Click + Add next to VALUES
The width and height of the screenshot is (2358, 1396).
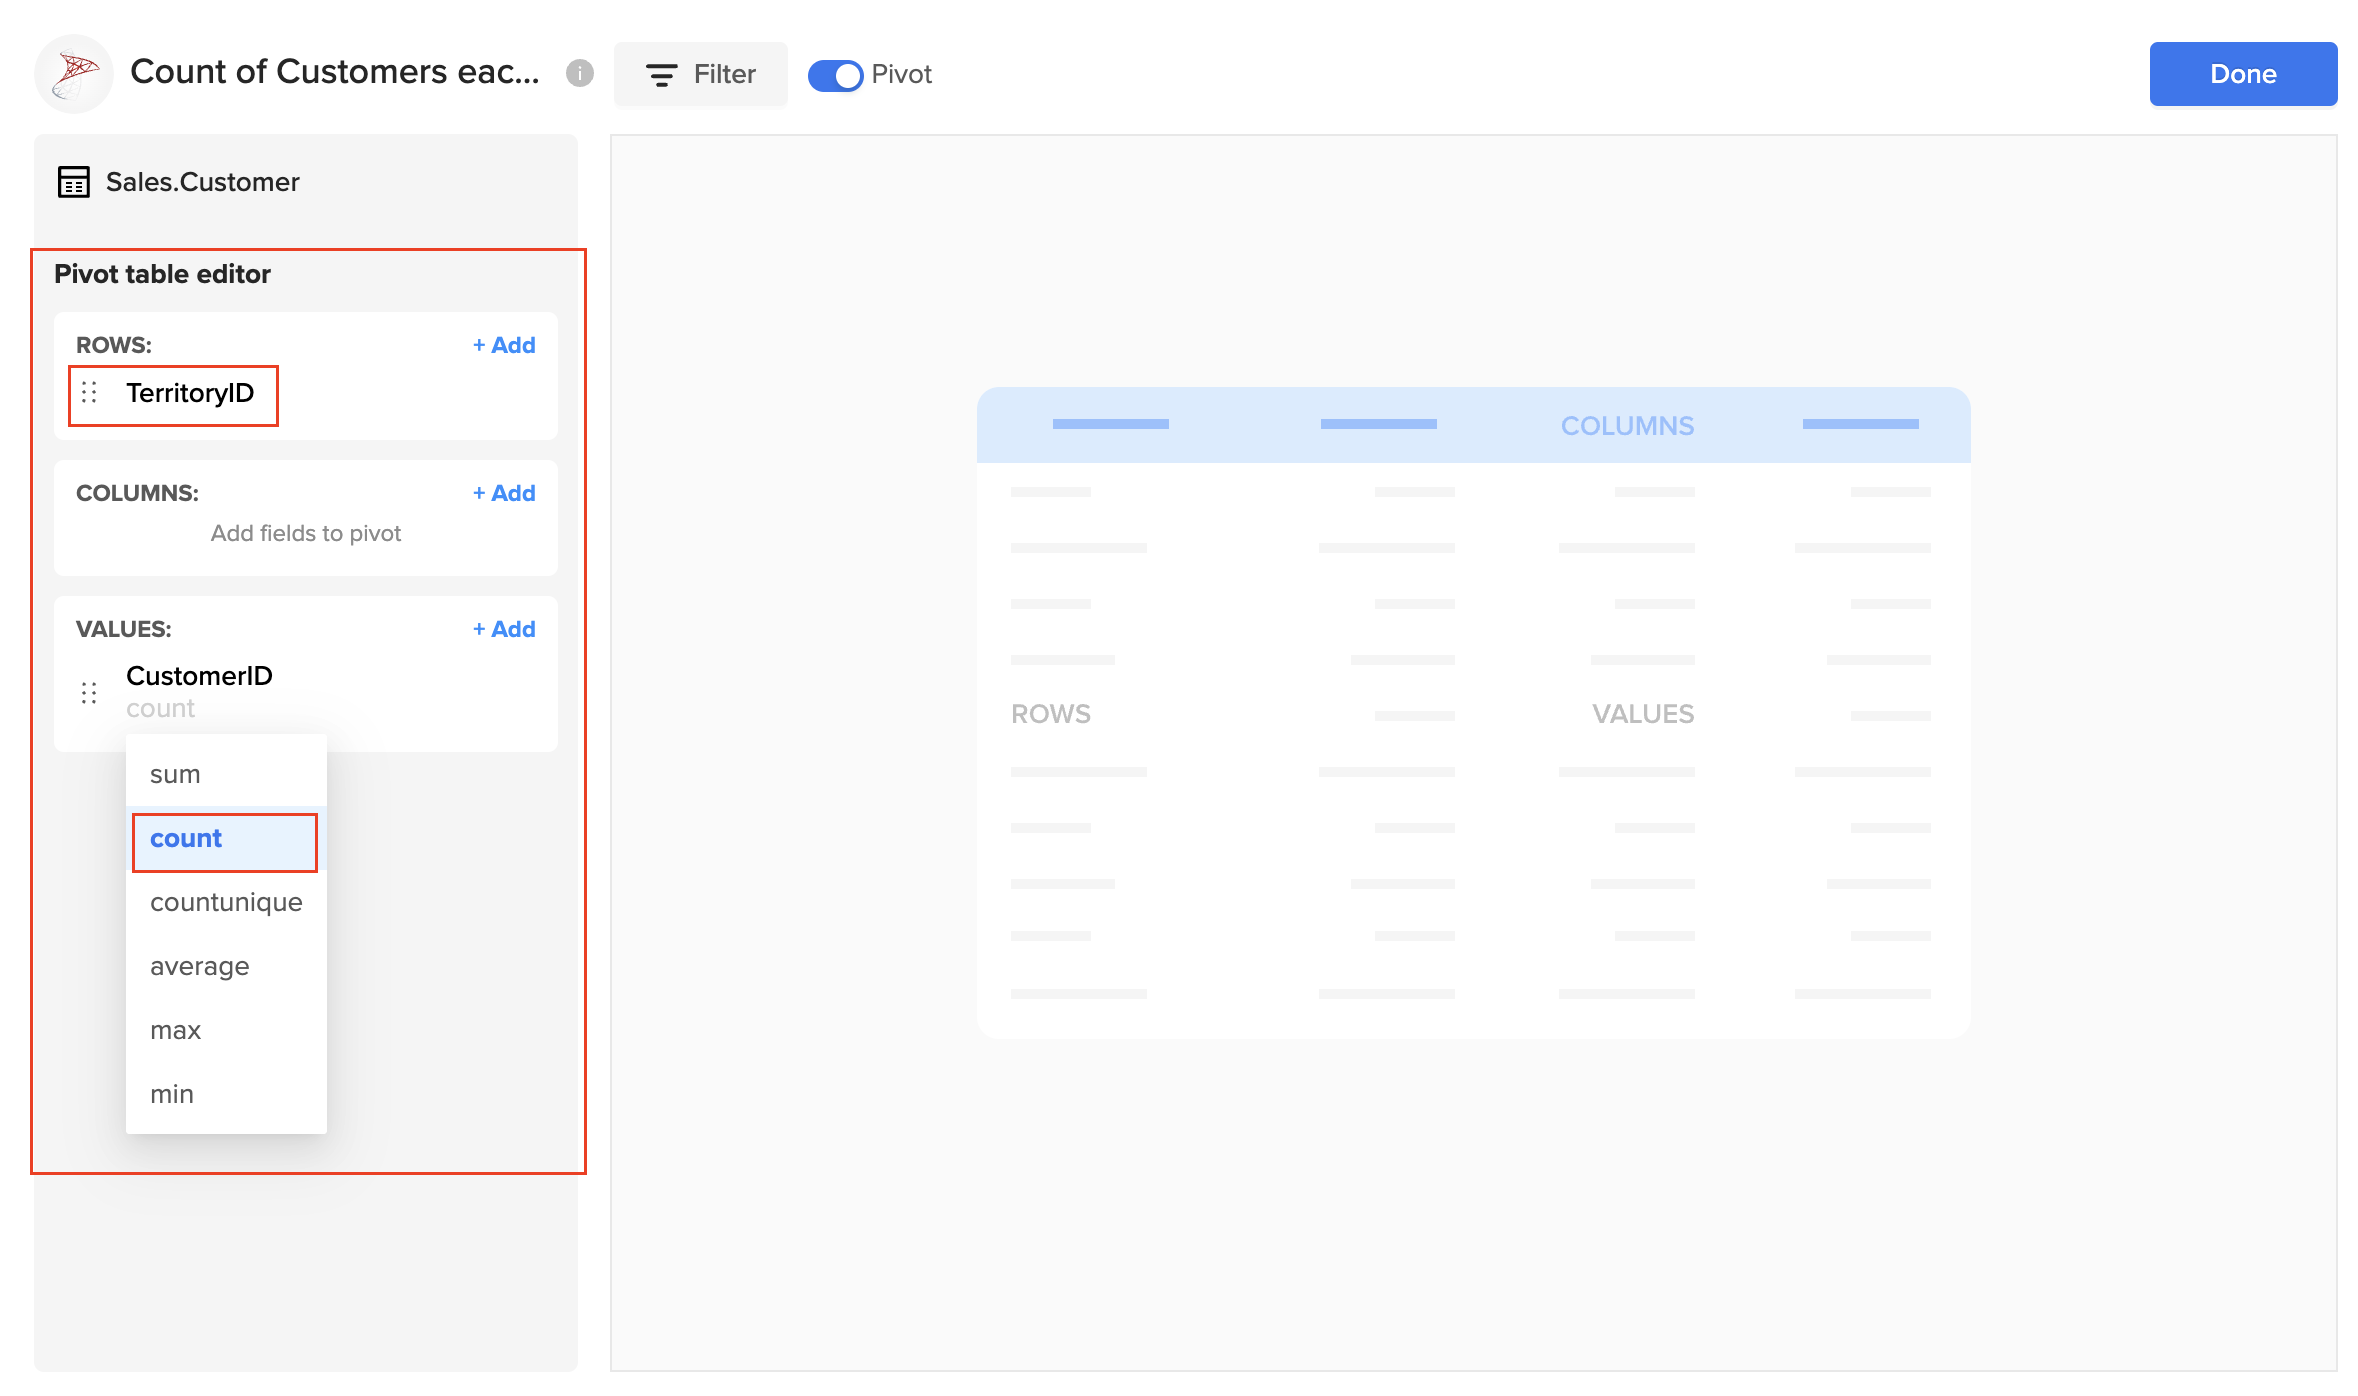pos(504,629)
